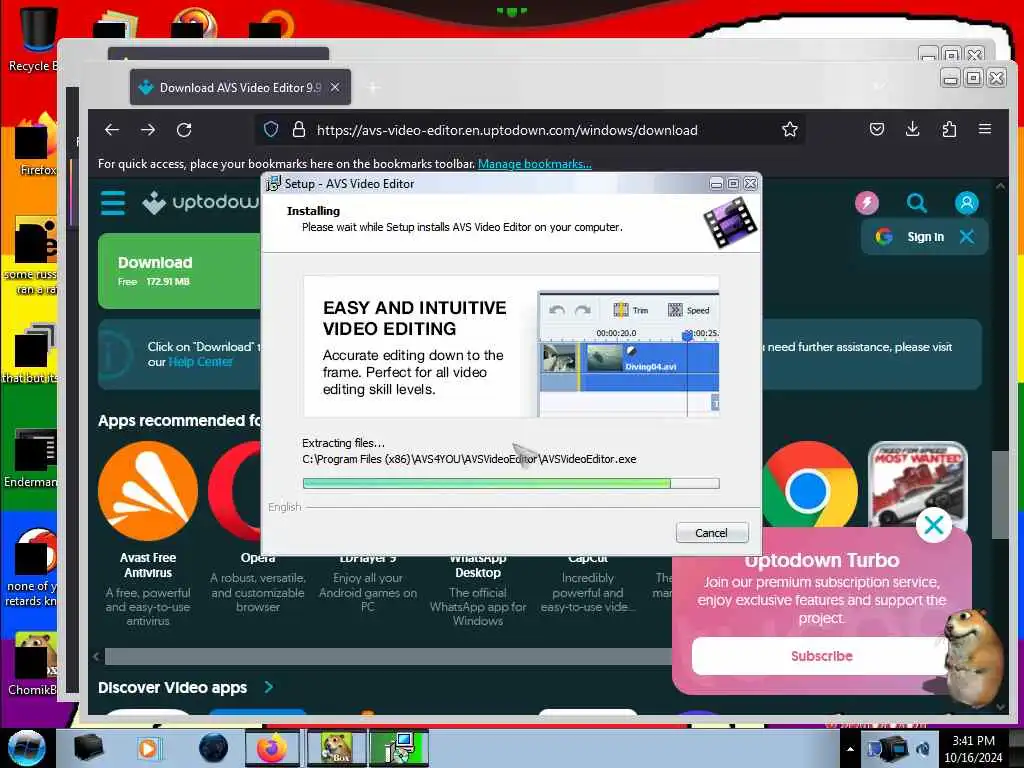Click the Avast Free Antivirus title
1024x768 pixels.
click(x=148, y=565)
